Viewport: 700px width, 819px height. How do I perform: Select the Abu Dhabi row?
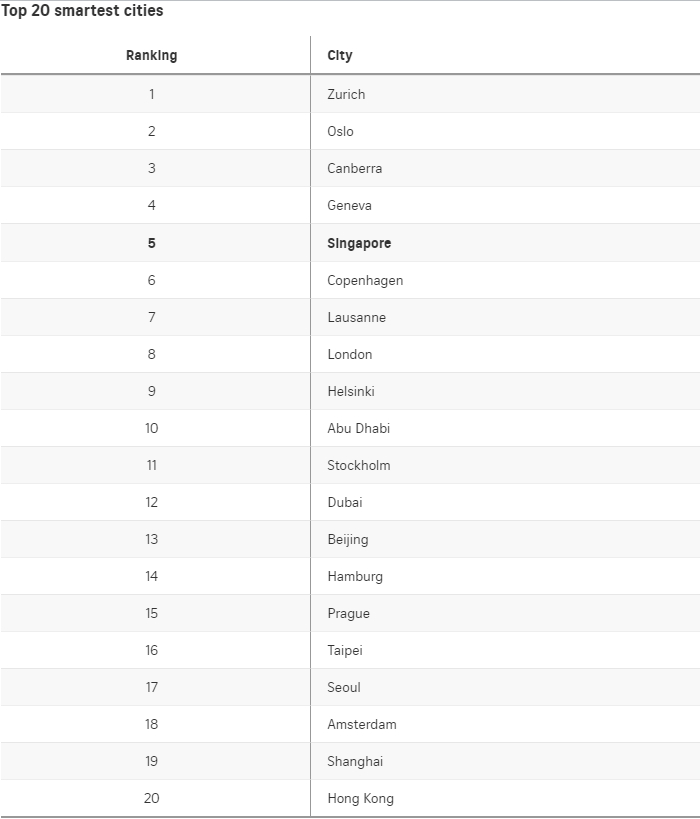pos(350,428)
